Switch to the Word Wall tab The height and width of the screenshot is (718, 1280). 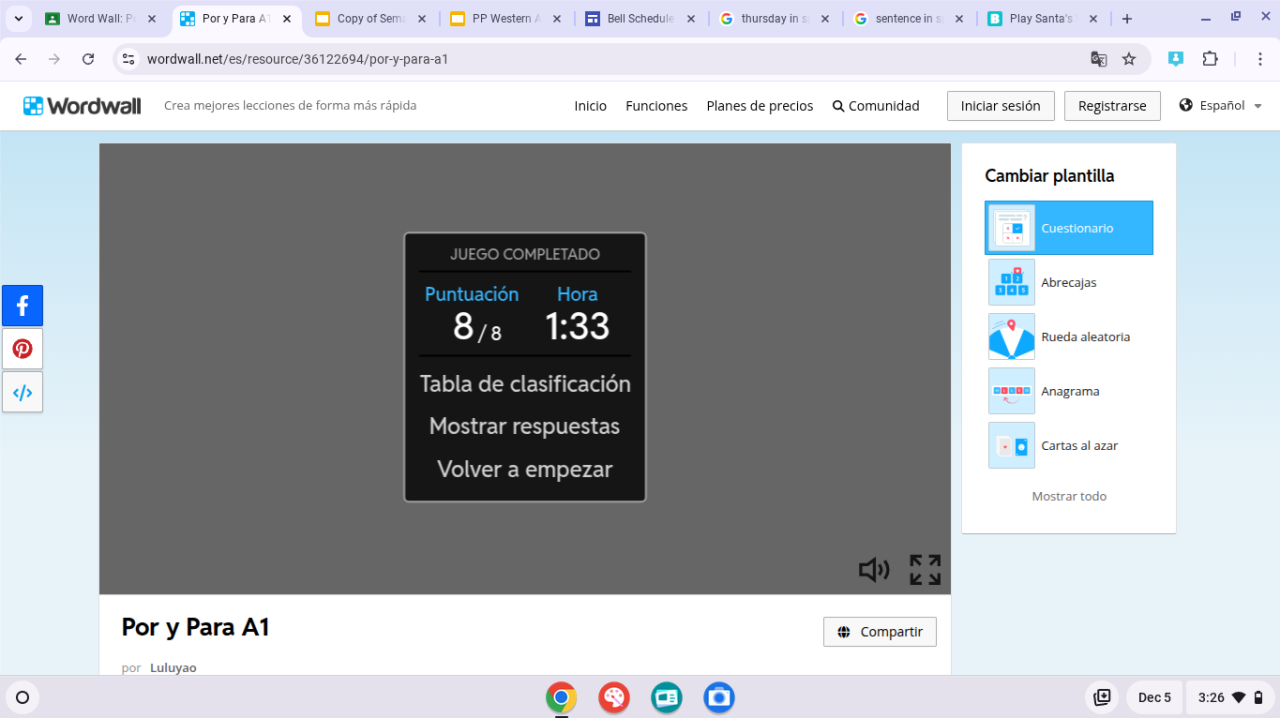point(100,18)
